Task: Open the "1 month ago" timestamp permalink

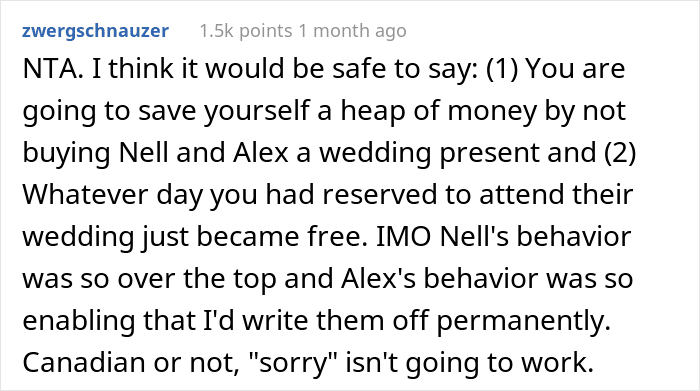Action: point(353,31)
